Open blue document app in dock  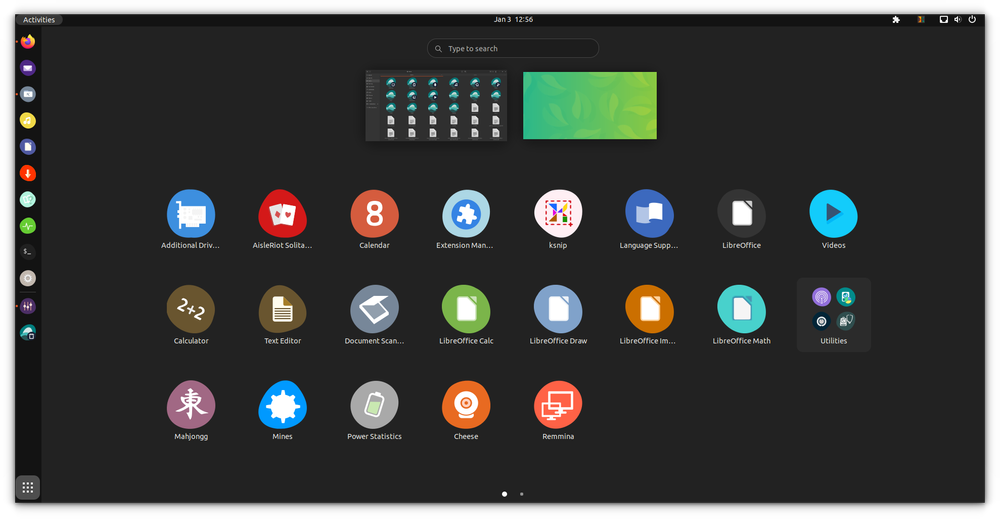tap(27, 147)
